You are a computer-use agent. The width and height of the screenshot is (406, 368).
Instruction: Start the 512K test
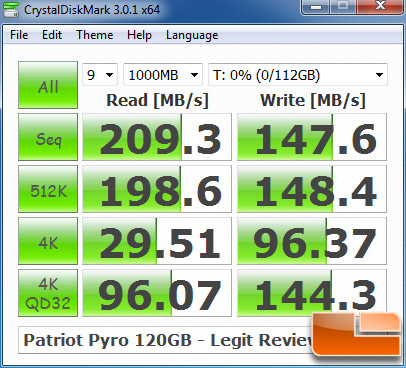tap(48, 189)
